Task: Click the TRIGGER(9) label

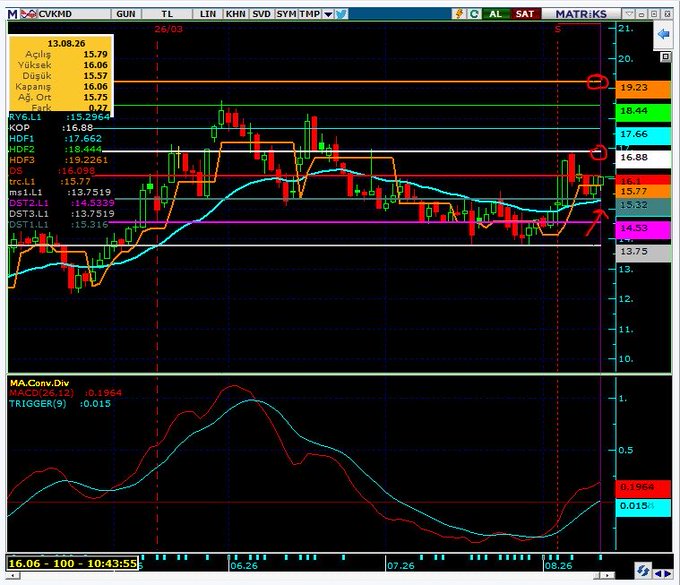Action: pyautogui.click(x=37, y=404)
